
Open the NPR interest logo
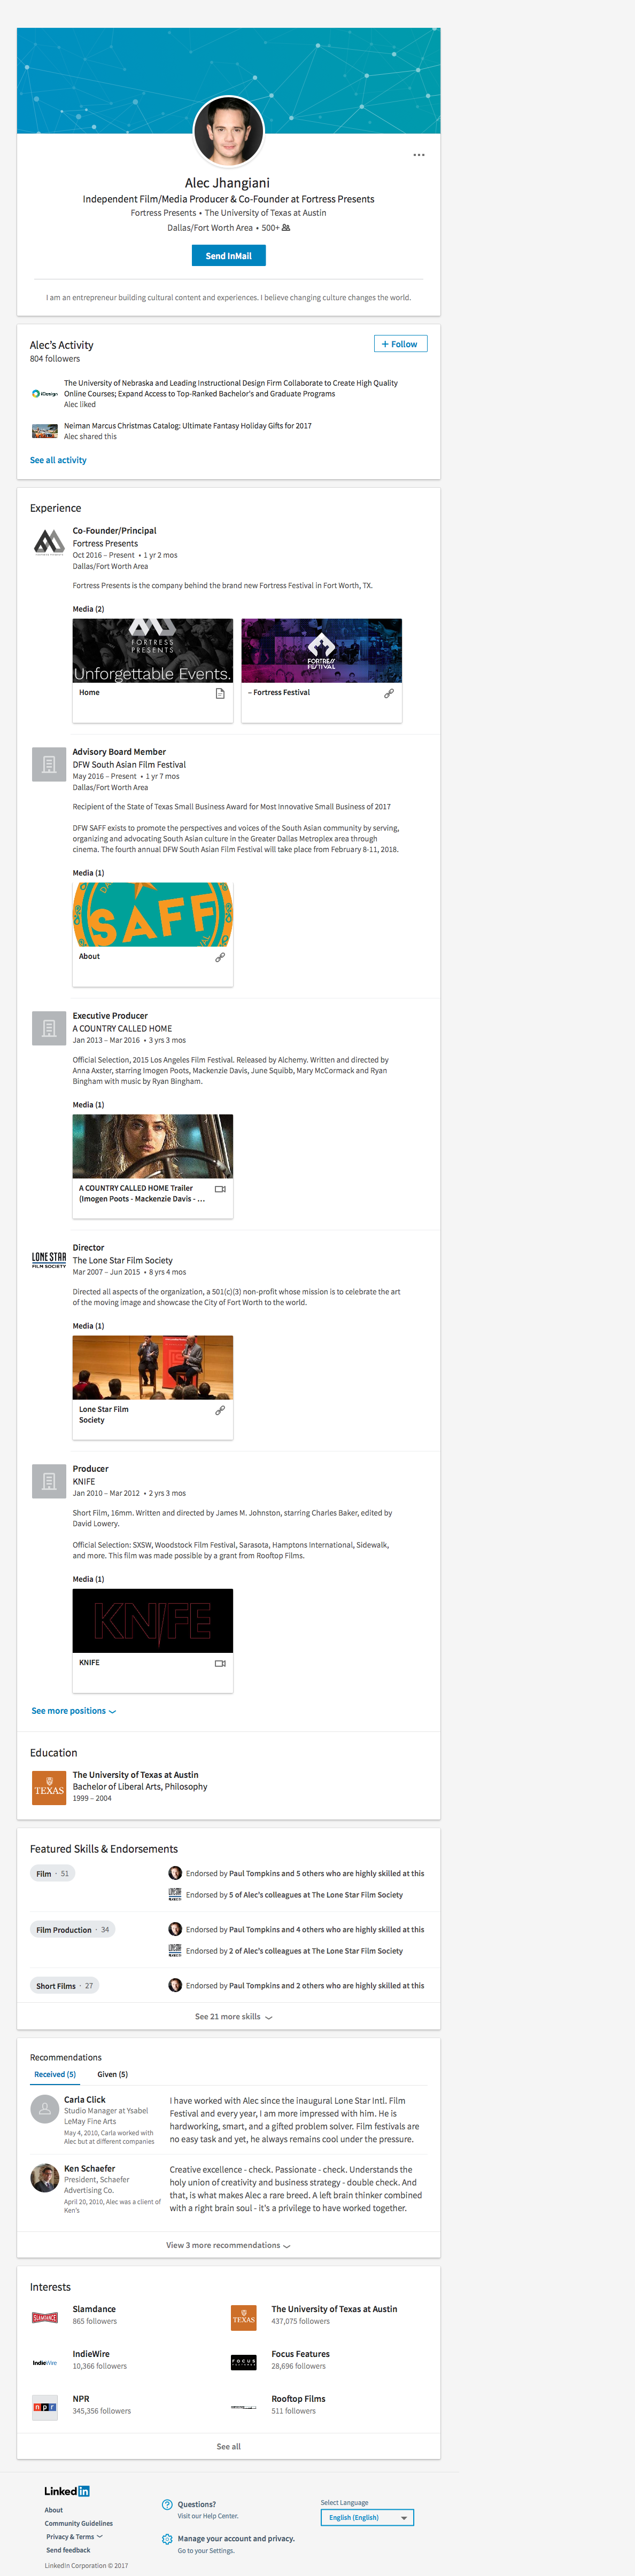pos(45,2406)
